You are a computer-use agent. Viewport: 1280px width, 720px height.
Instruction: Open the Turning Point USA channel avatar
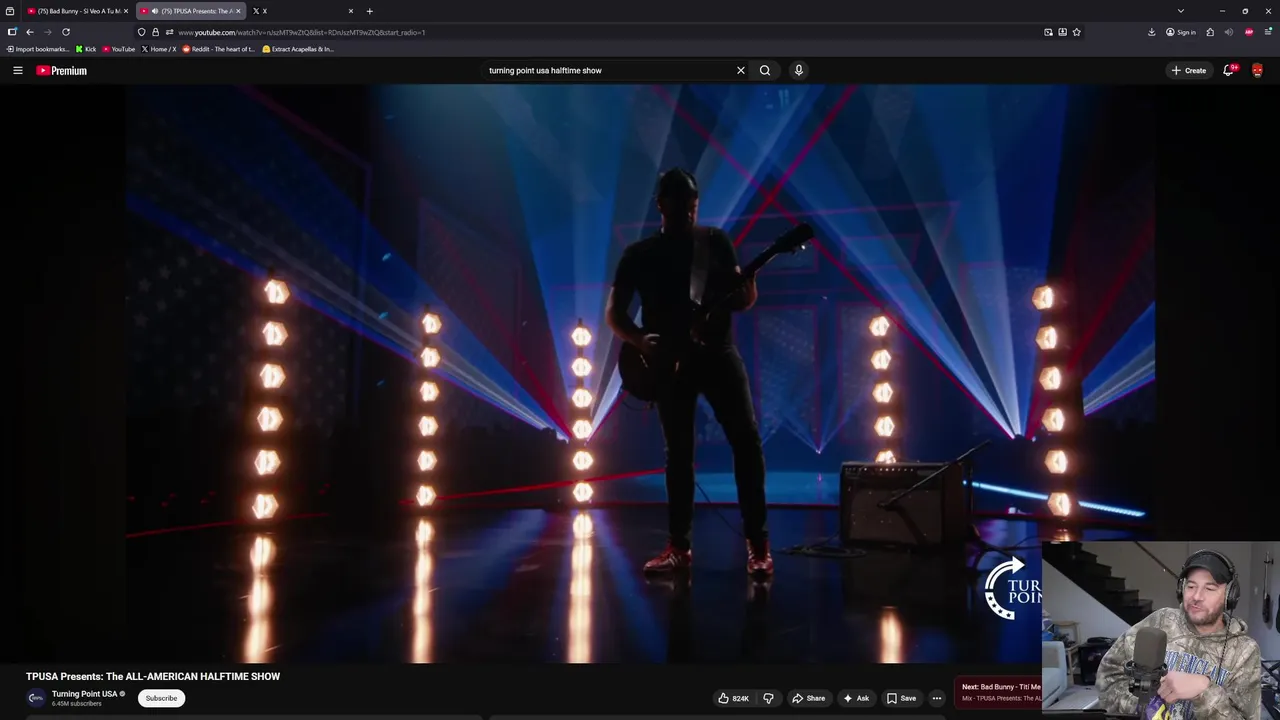click(x=36, y=698)
